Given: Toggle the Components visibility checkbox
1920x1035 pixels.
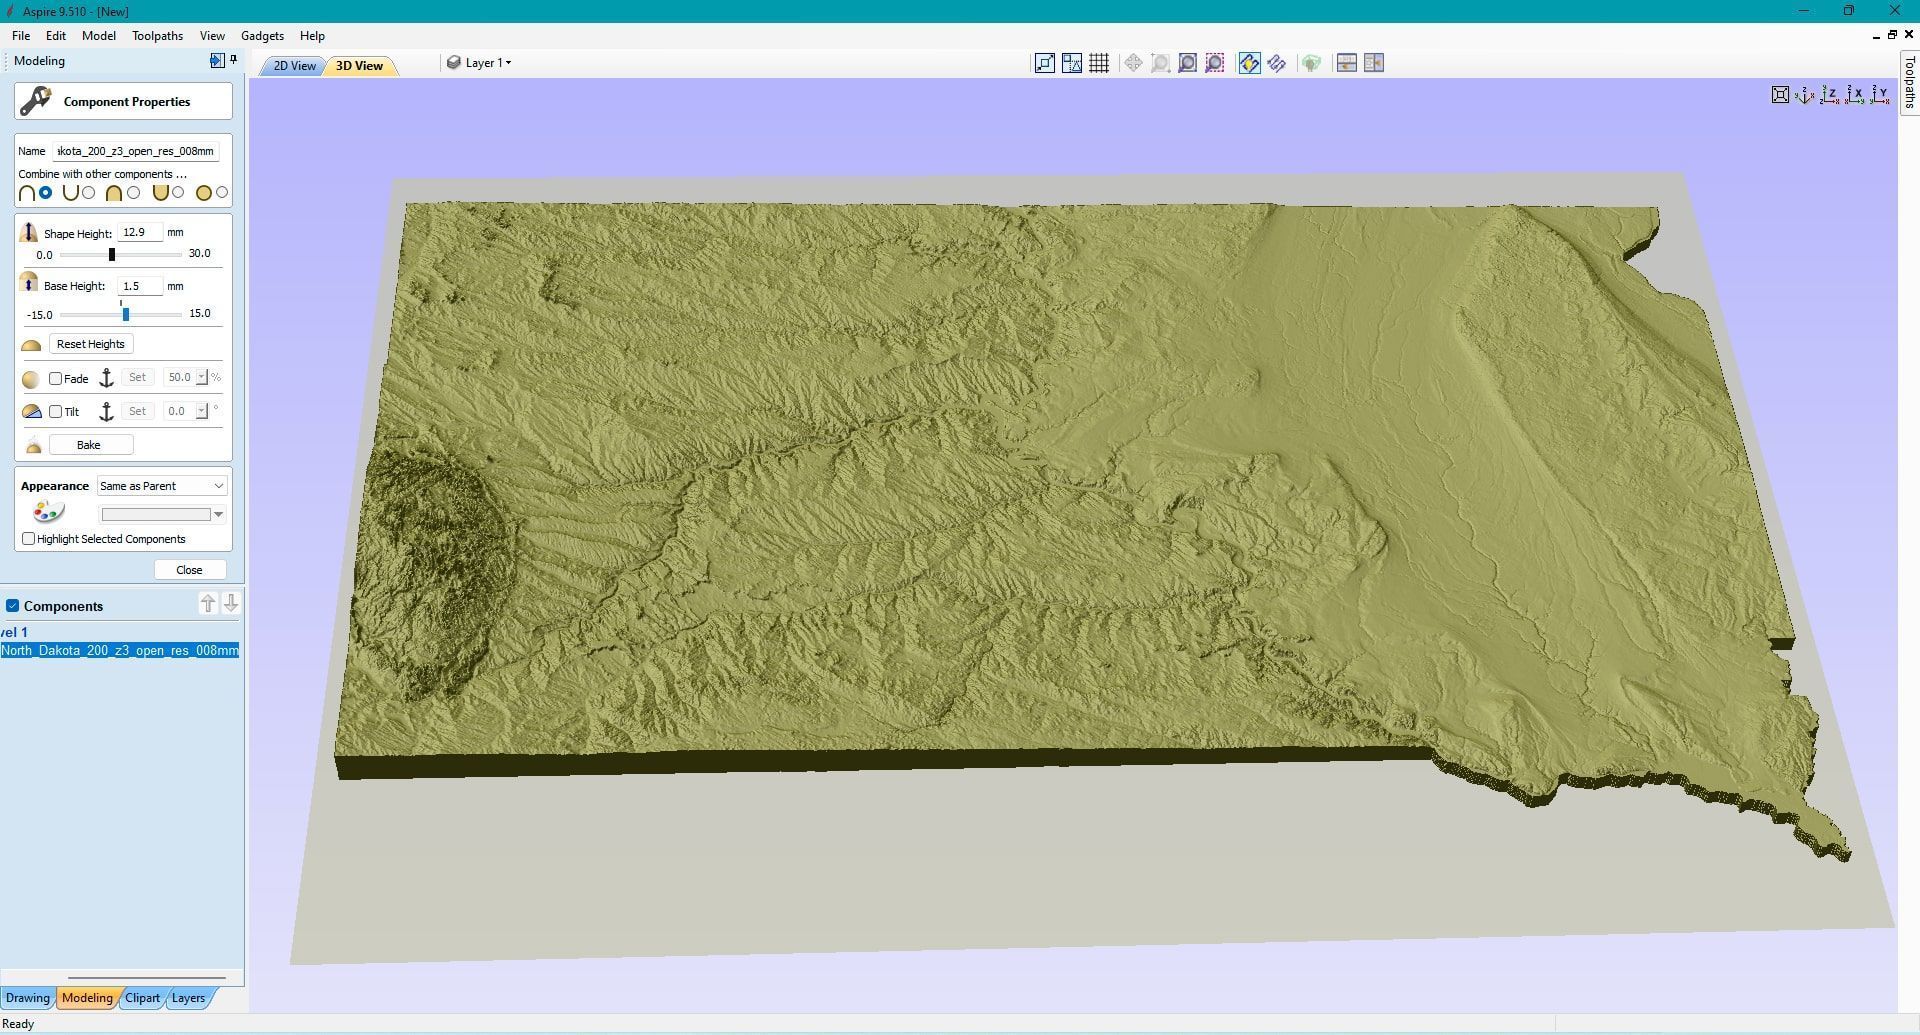Looking at the screenshot, I should (x=13, y=606).
